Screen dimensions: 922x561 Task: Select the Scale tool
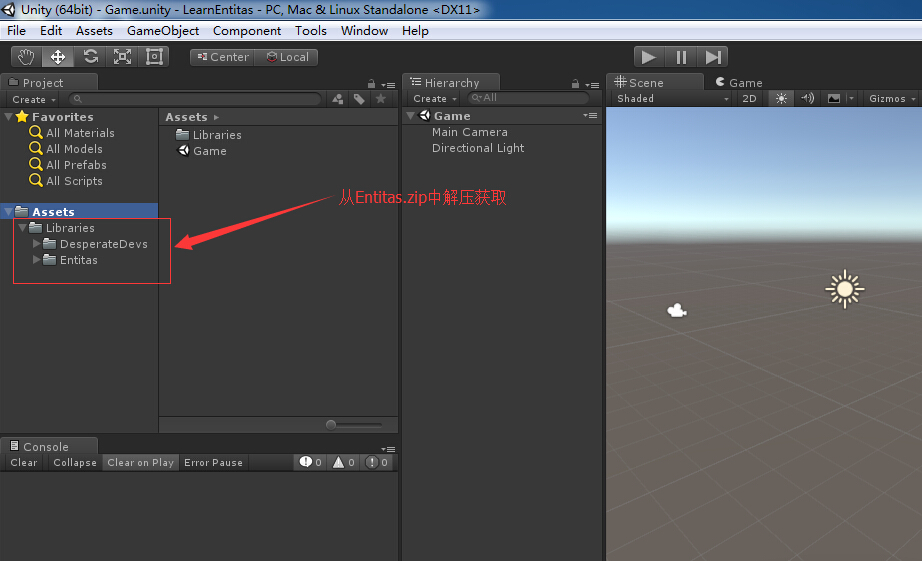coord(122,57)
